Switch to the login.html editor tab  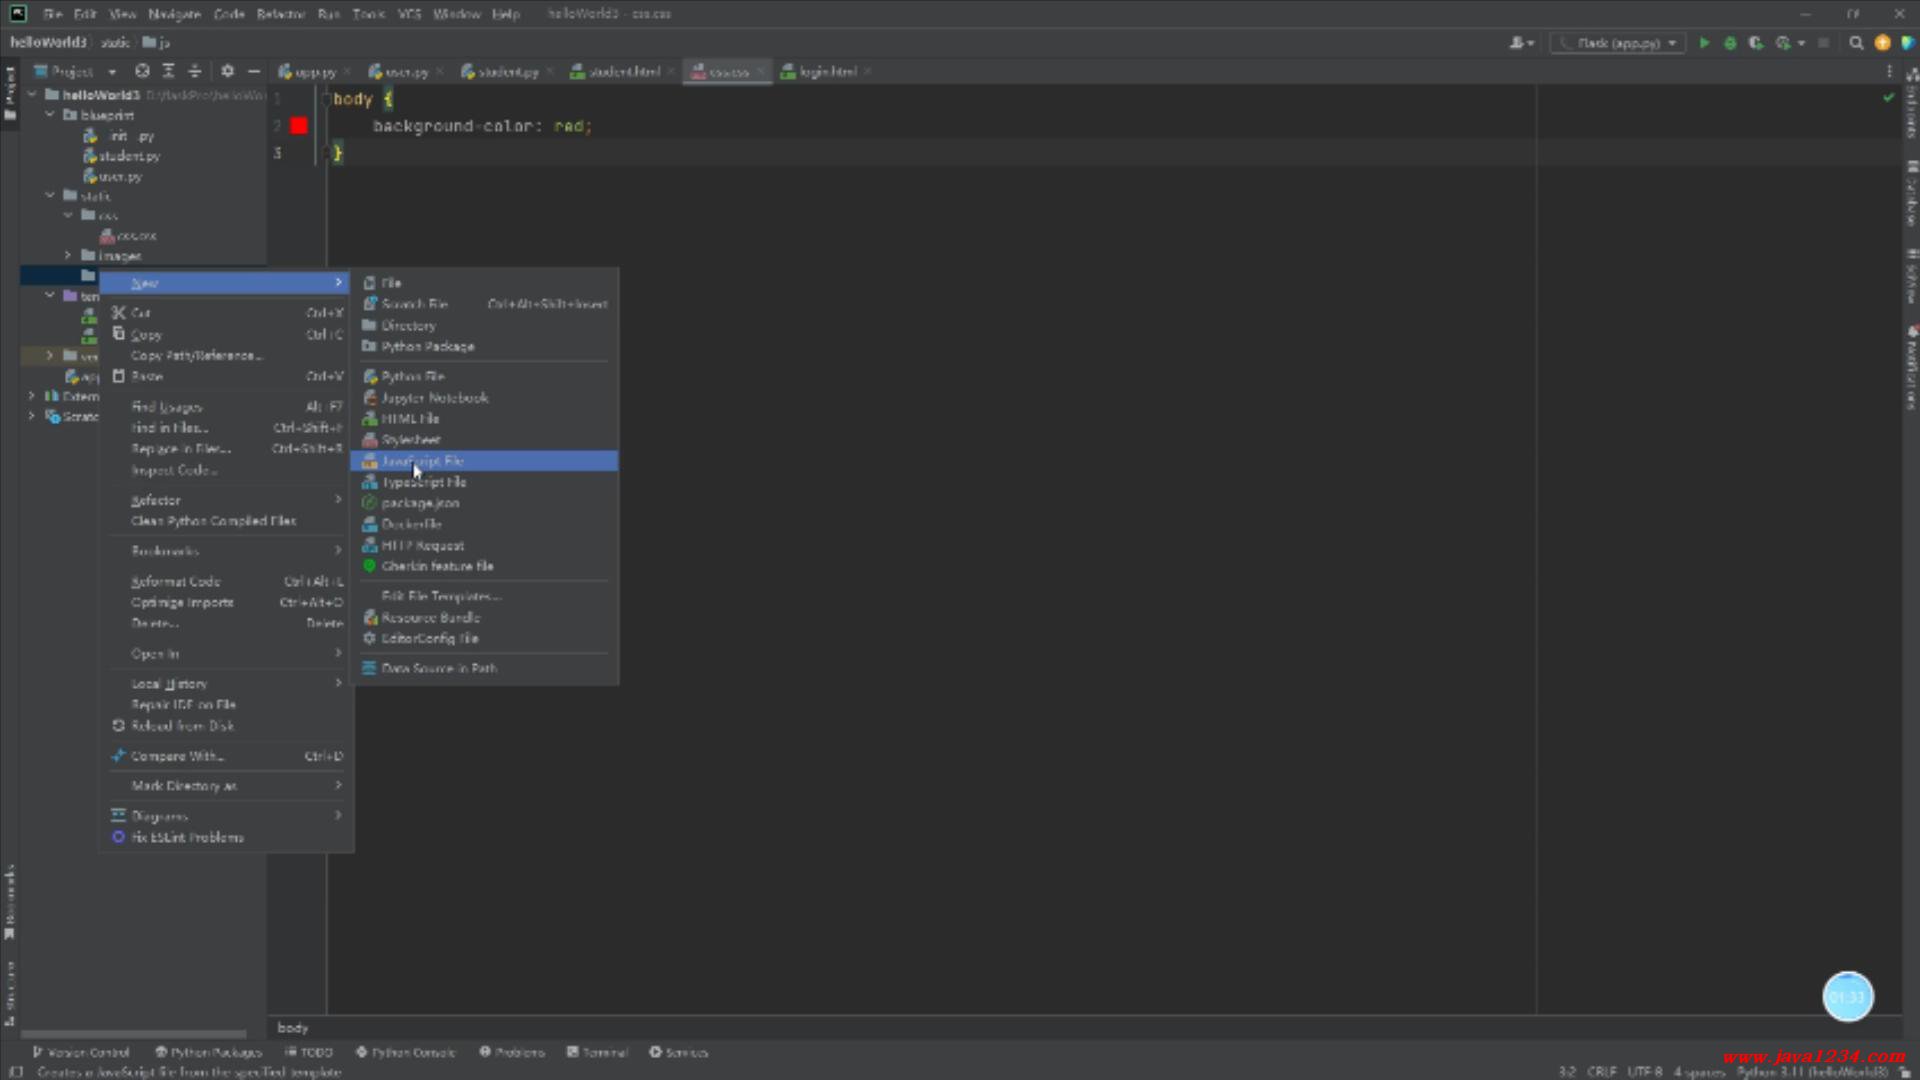click(827, 71)
